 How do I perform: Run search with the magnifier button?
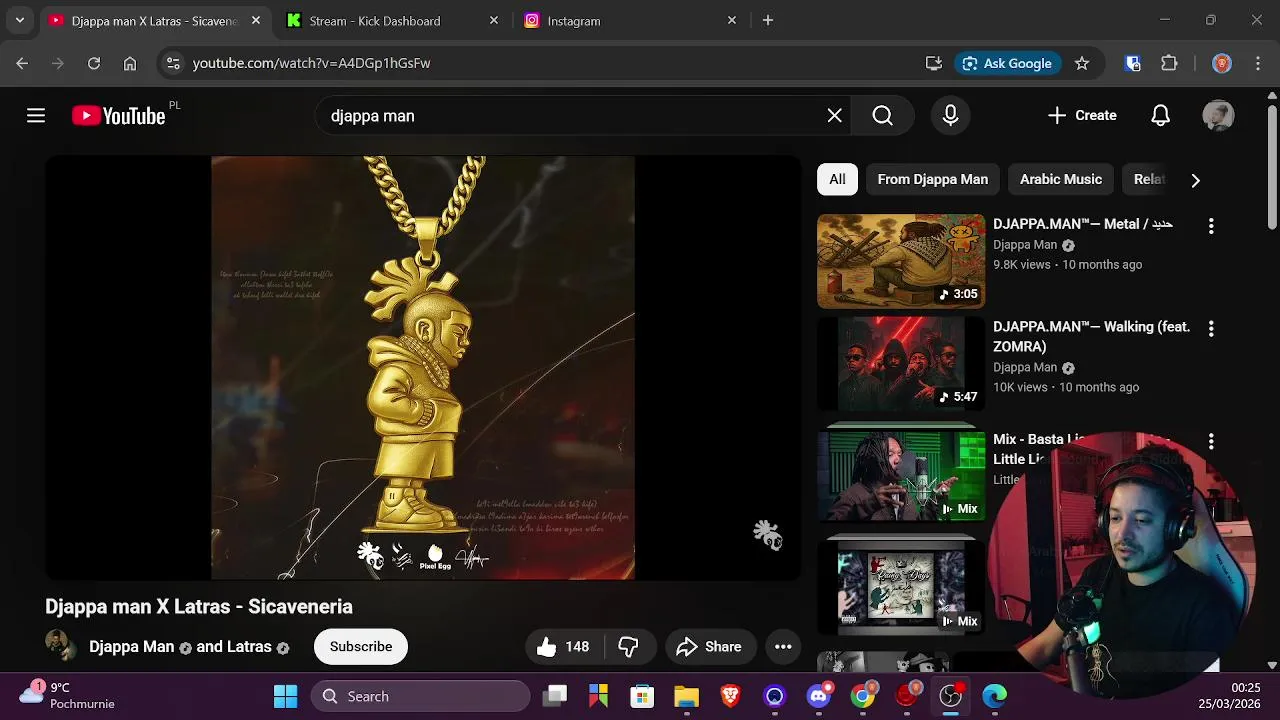[882, 116]
